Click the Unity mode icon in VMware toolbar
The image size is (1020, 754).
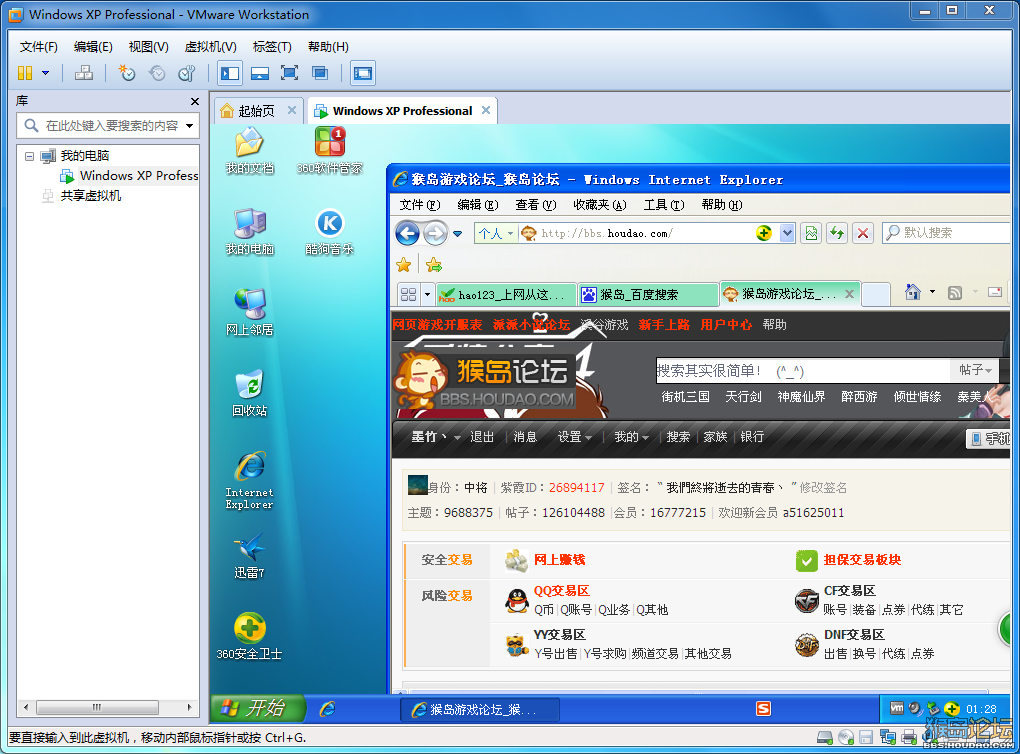coord(319,73)
